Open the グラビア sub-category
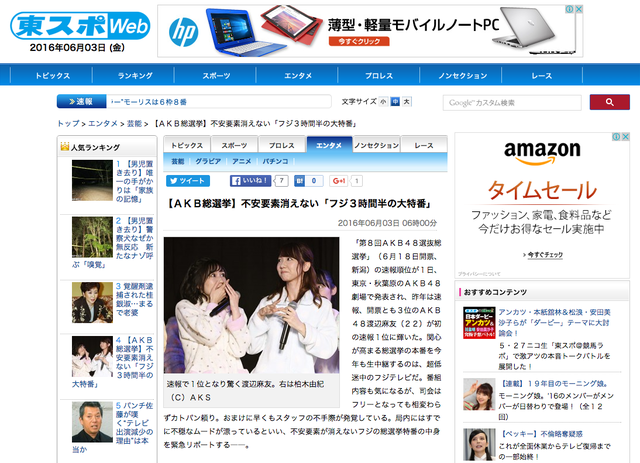The image size is (640, 463). point(208,161)
